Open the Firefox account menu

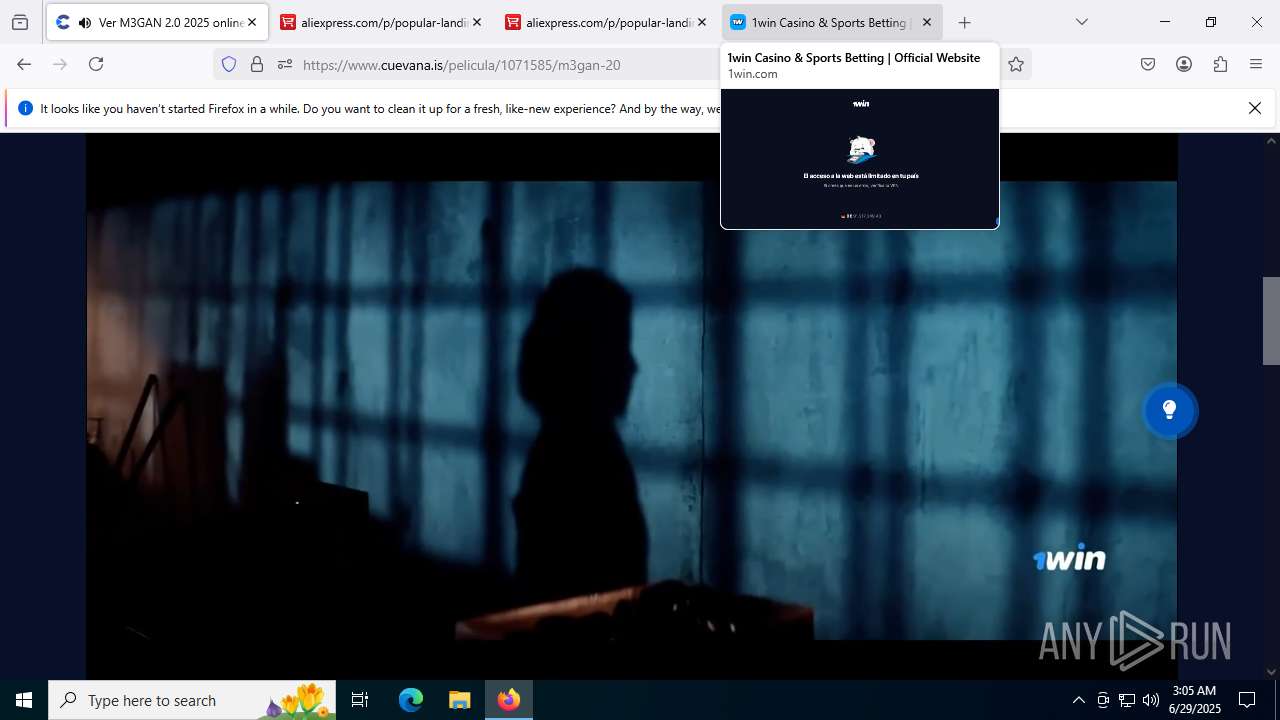pos(1184,64)
